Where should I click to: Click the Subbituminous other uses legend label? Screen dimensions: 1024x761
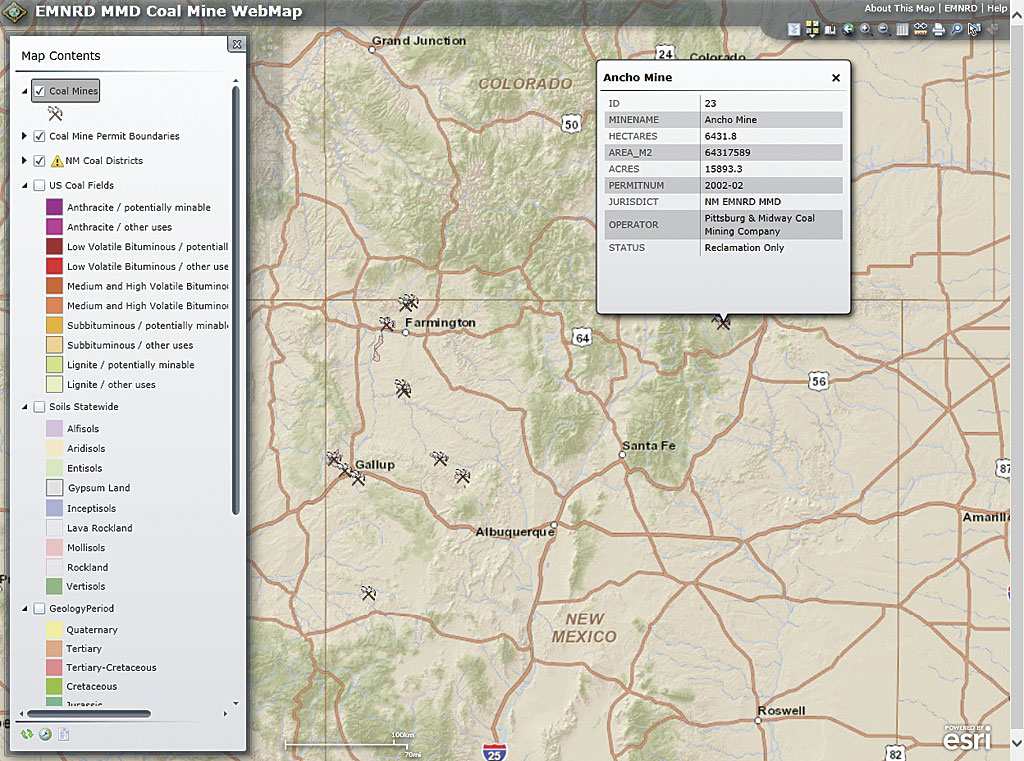click(x=130, y=345)
